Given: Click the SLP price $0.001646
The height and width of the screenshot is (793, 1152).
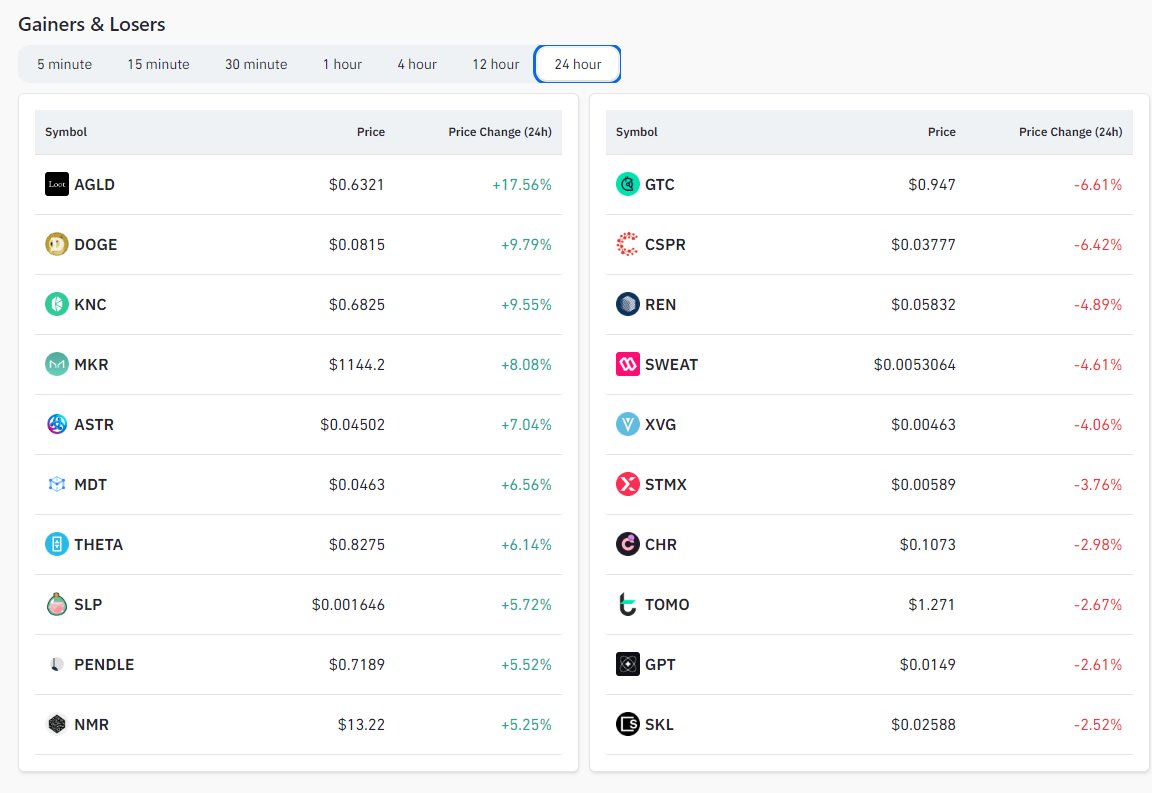Looking at the screenshot, I should (348, 605).
